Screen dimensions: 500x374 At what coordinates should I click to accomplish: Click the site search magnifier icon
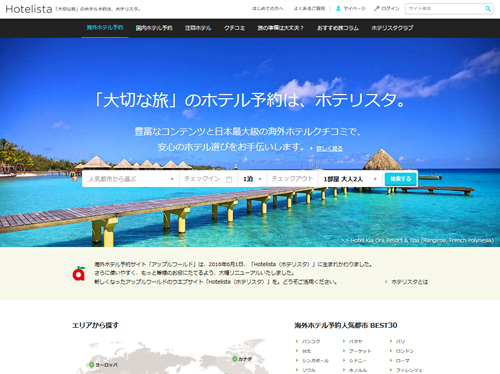point(488,9)
